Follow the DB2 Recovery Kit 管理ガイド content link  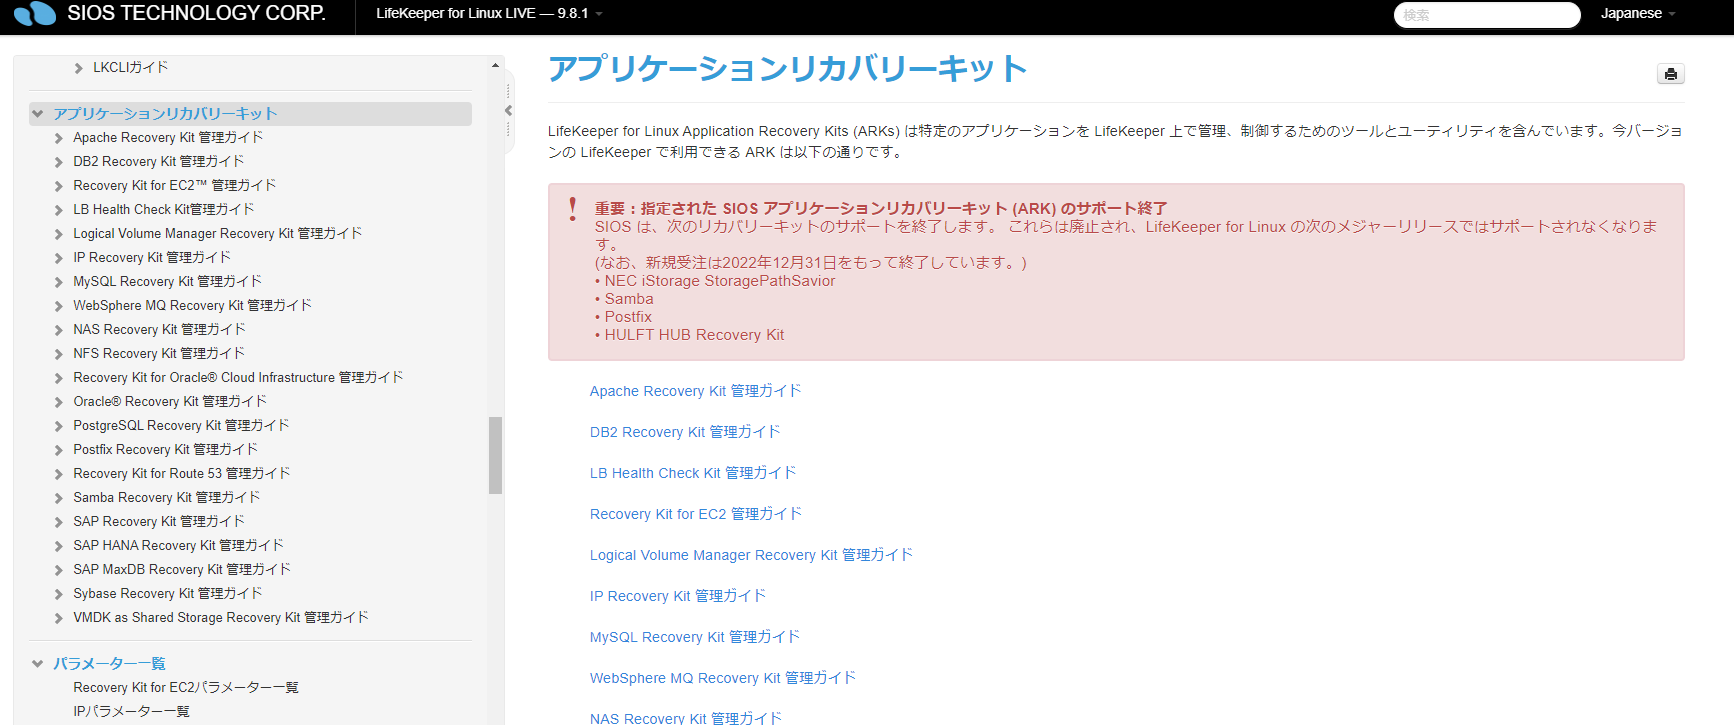(685, 432)
